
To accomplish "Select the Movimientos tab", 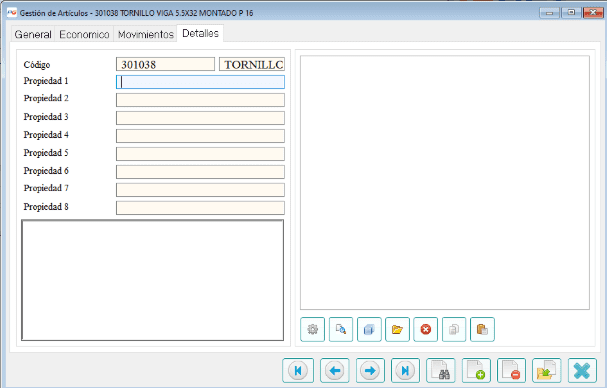I will tap(146, 34).
